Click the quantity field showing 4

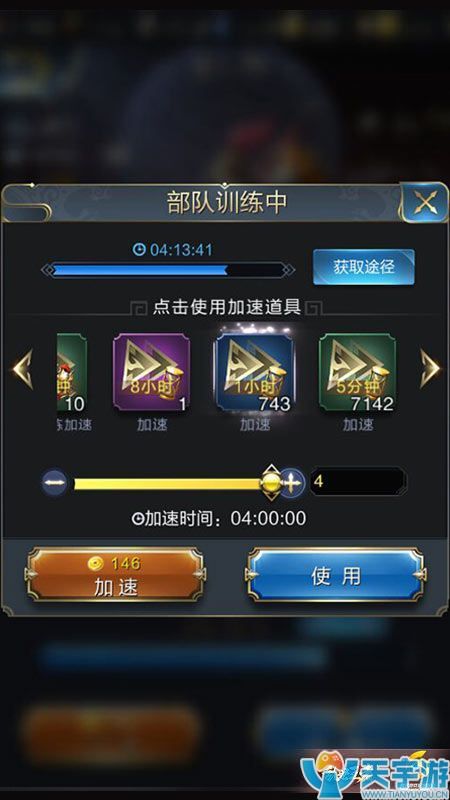(358, 481)
